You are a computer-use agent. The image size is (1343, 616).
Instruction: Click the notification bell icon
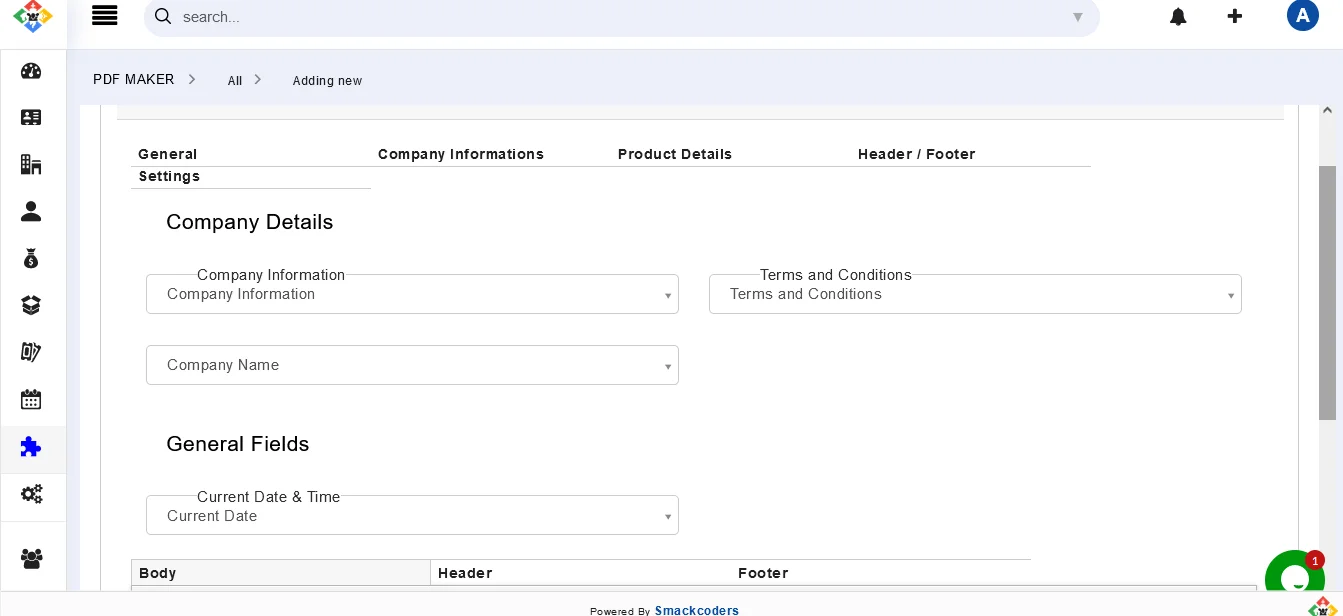coord(1178,17)
